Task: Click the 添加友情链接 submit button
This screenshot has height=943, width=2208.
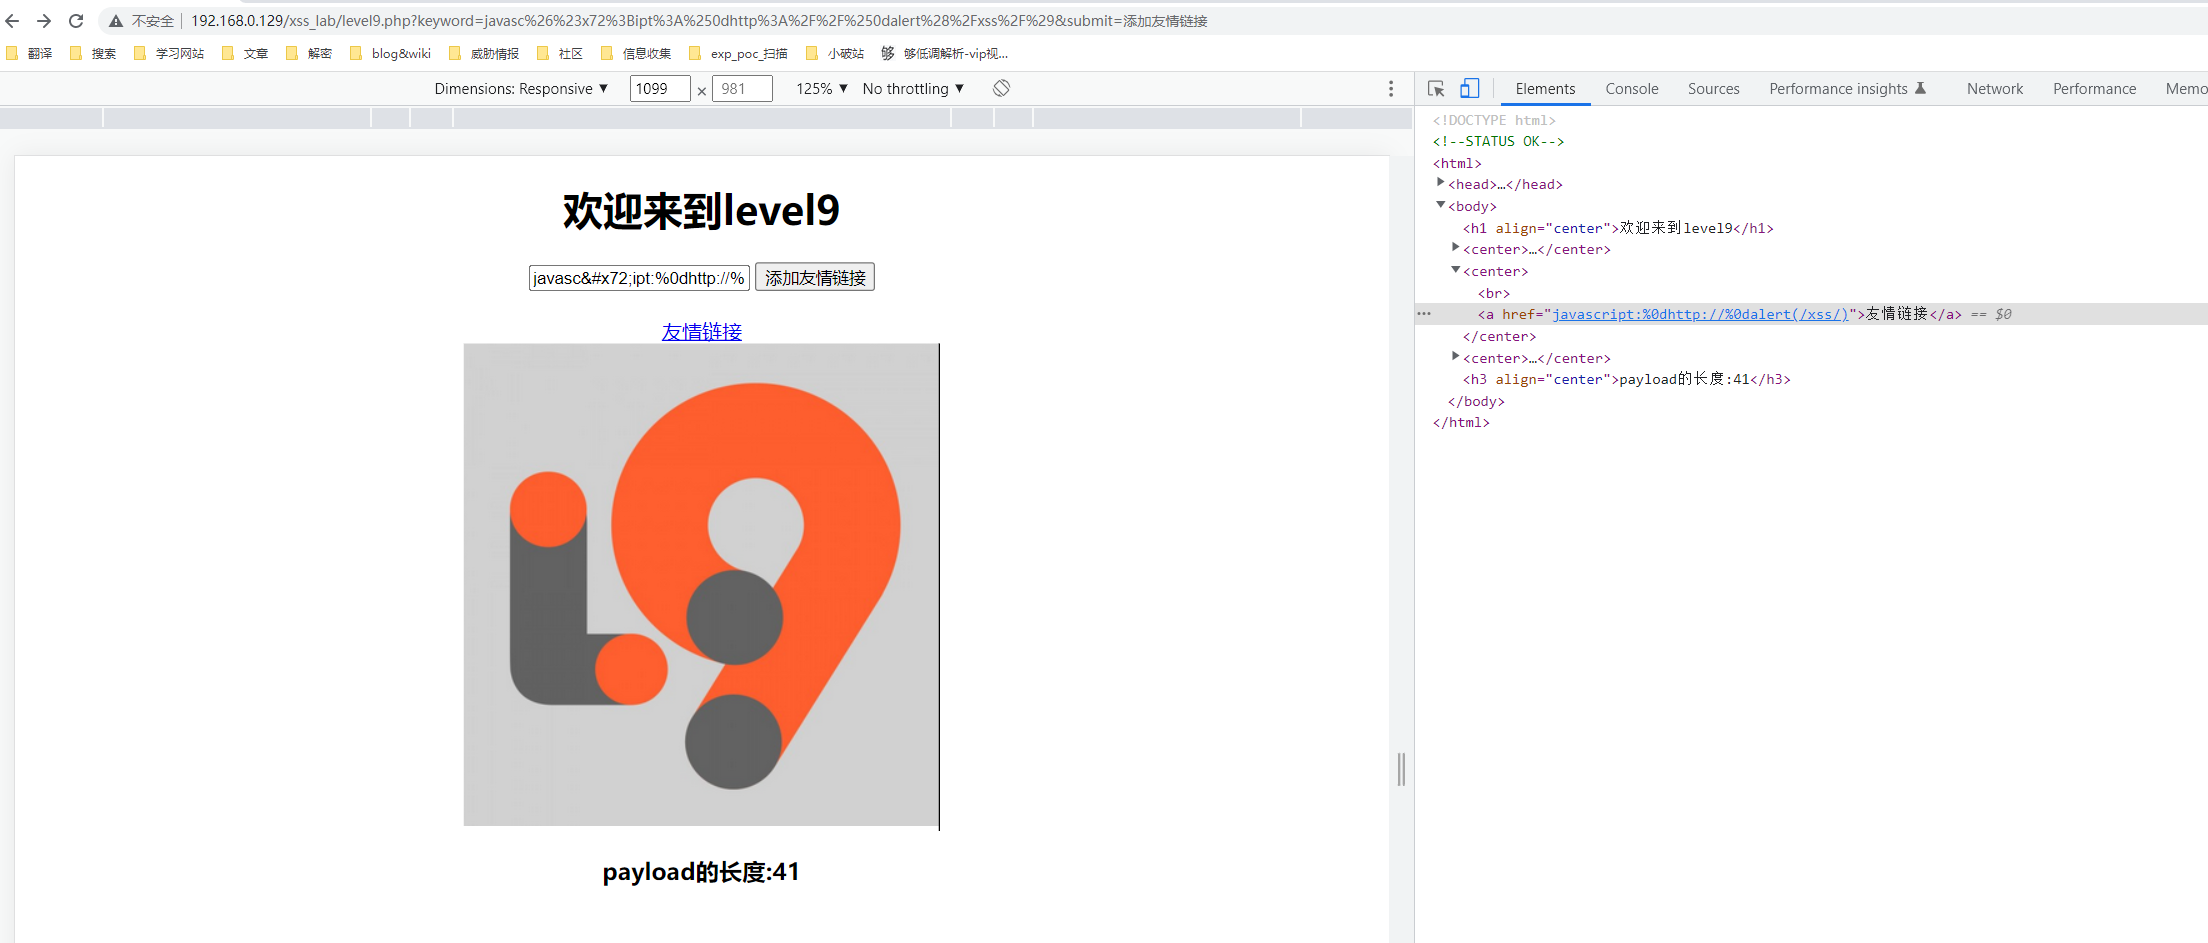Action: pos(815,278)
